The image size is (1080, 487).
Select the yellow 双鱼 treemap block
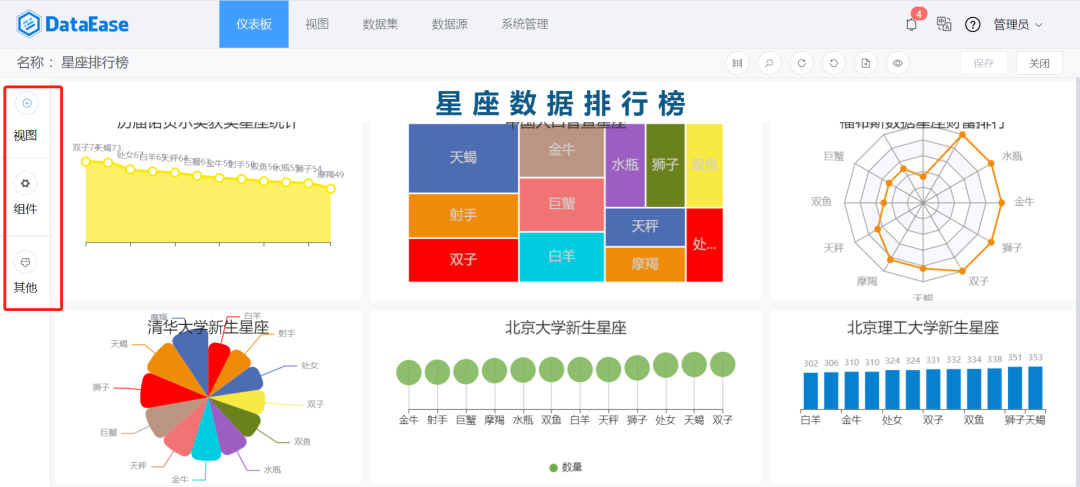click(705, 165)
